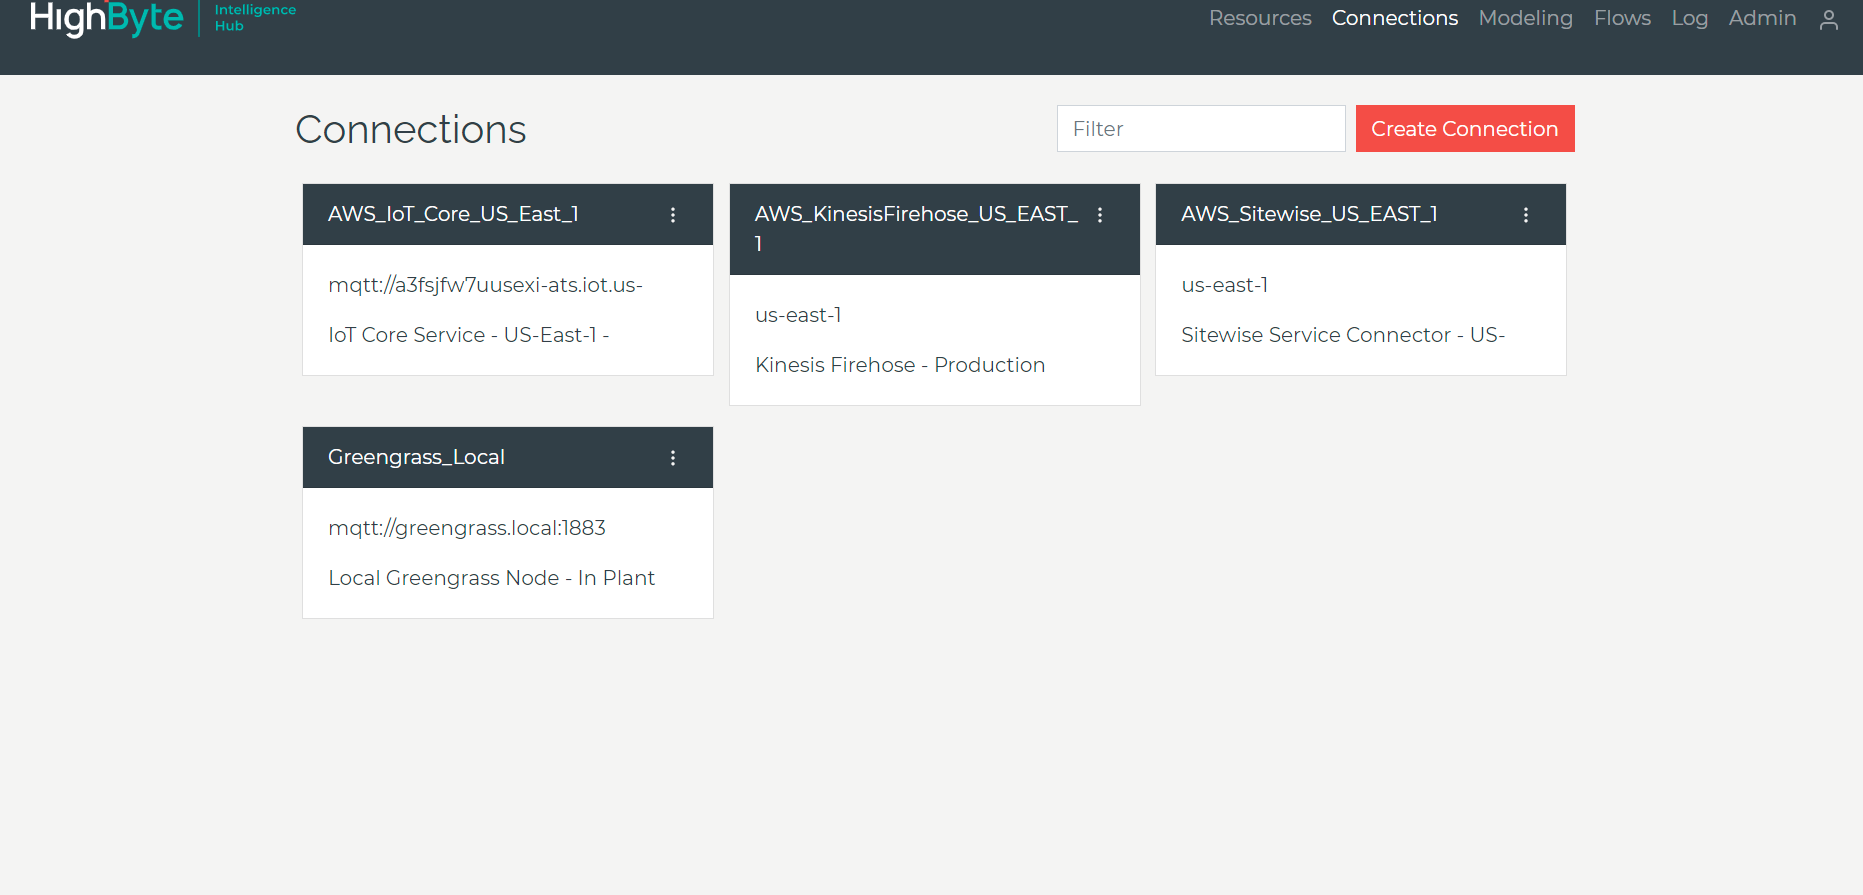Open the Flows section
Screen dimensions: 1863x895
tap(1622, 18)
